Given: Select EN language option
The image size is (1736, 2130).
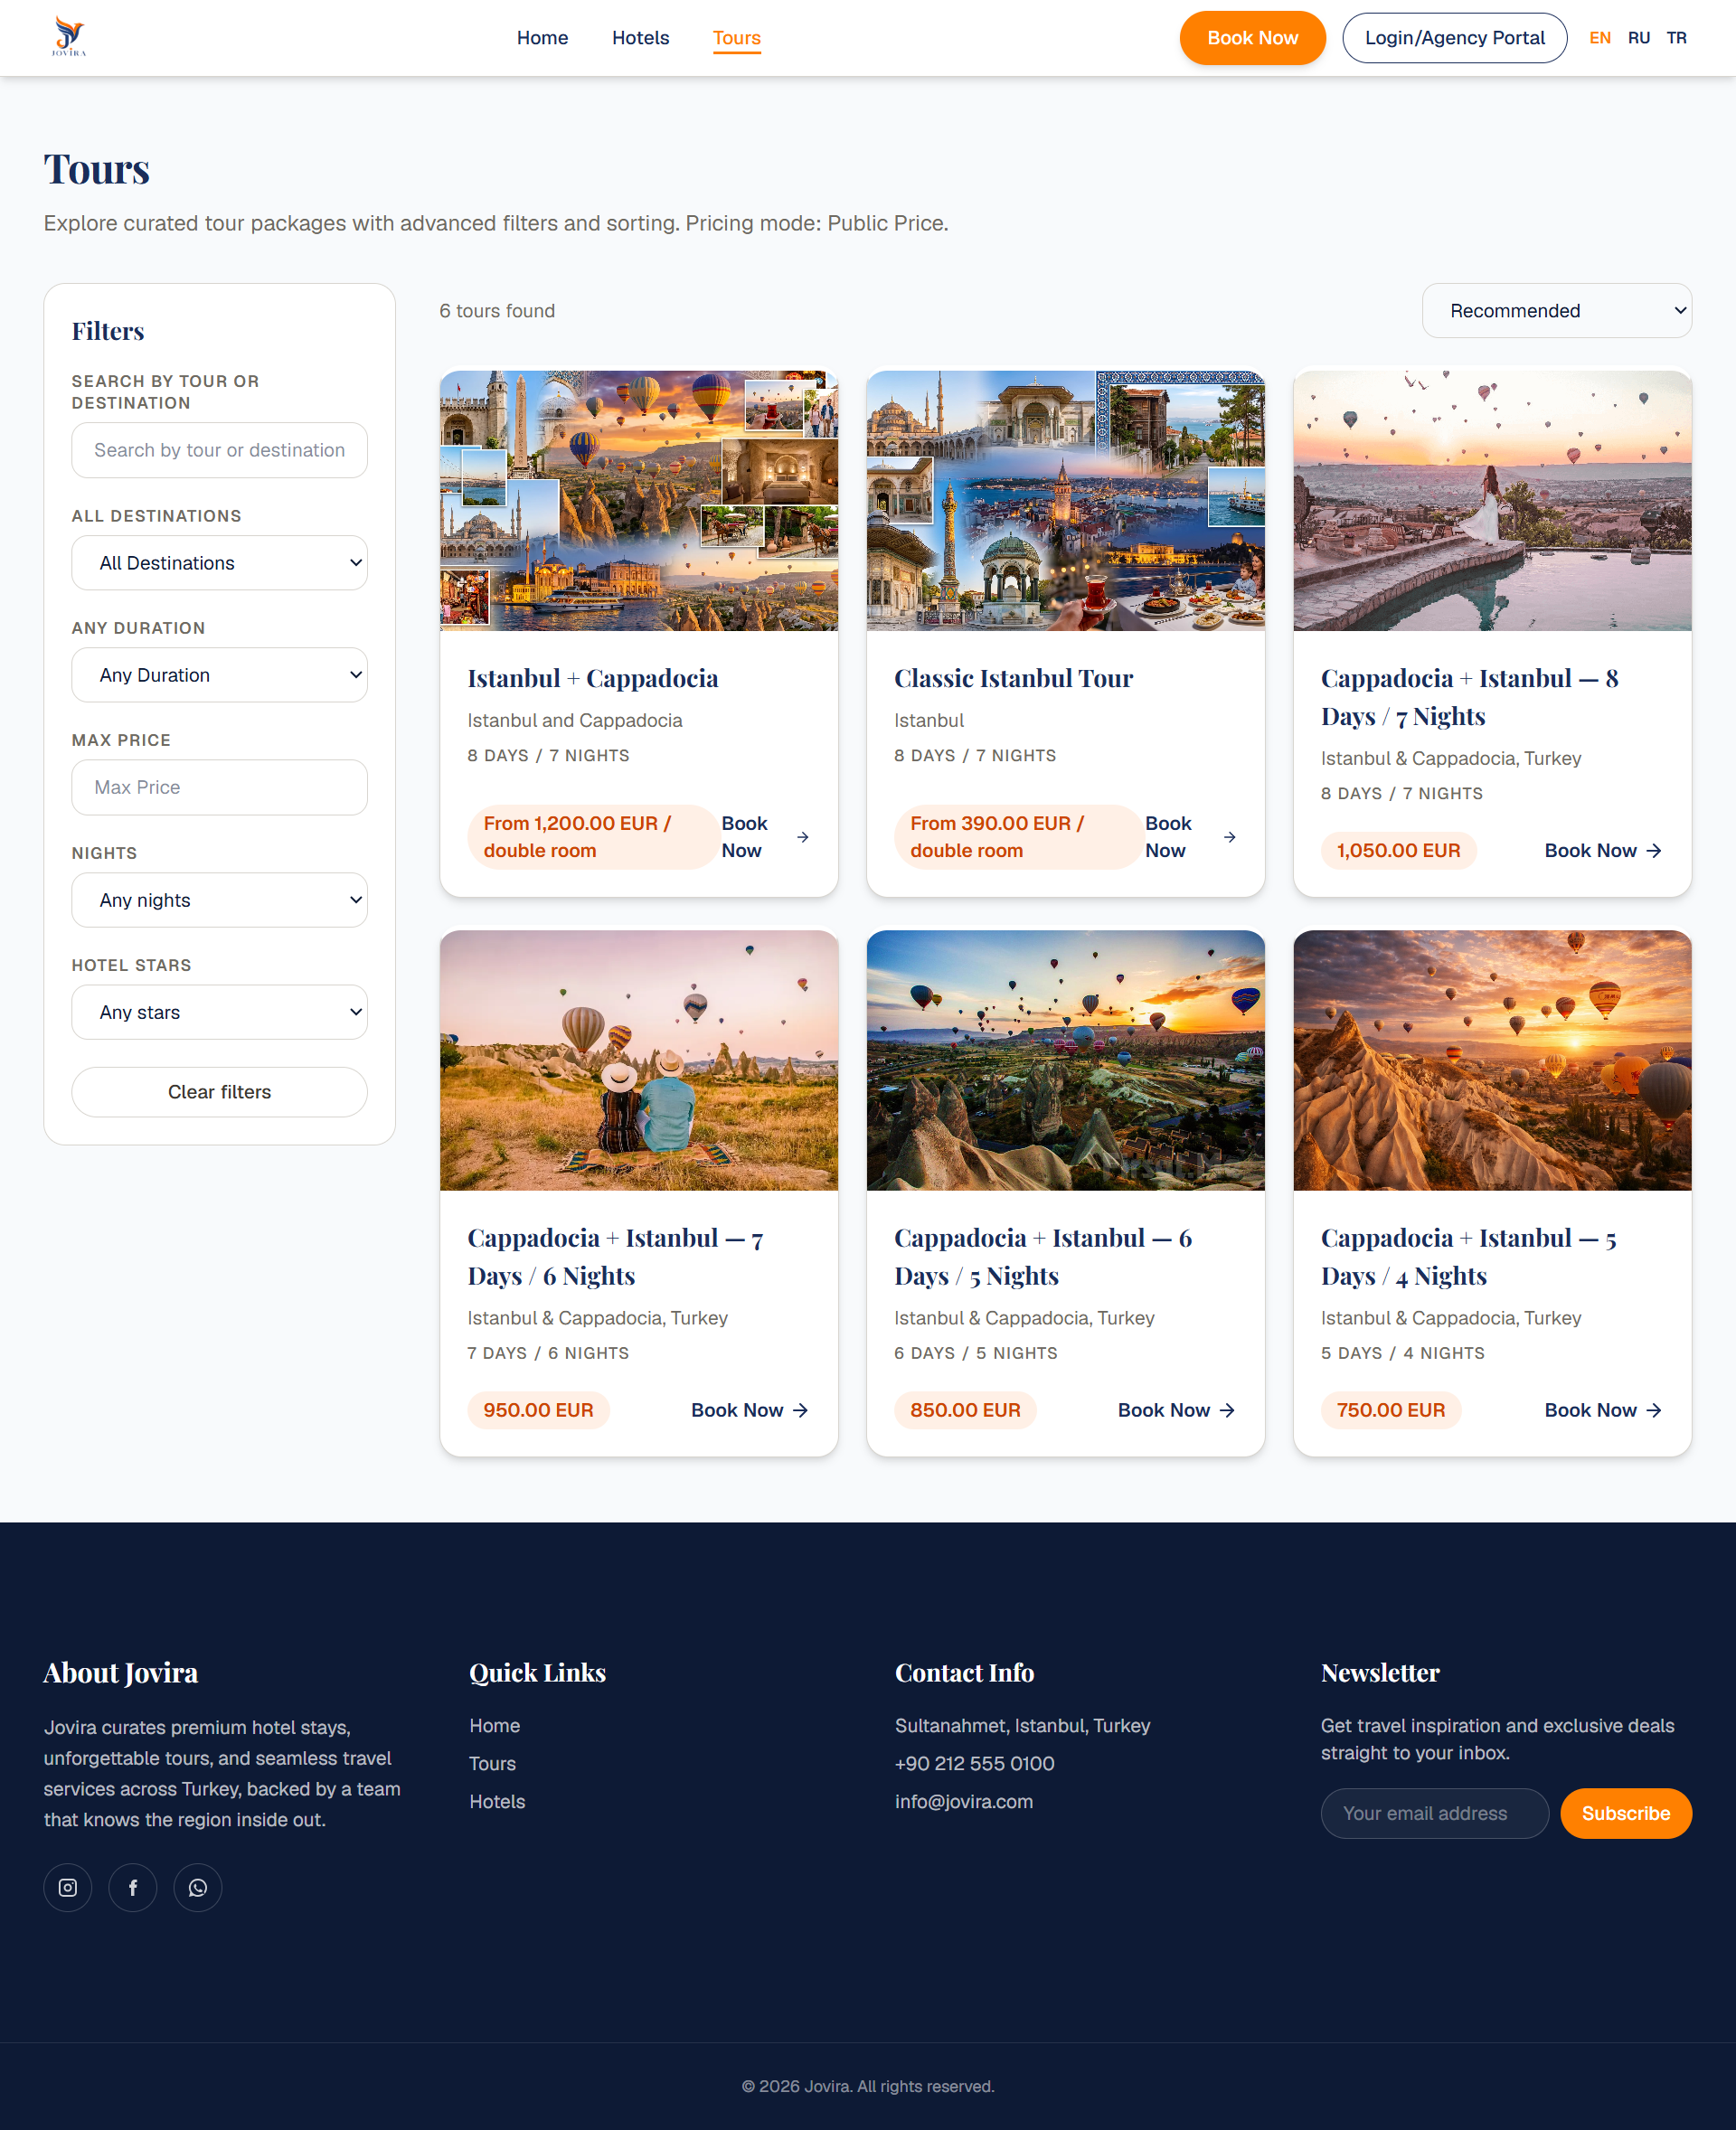Looking at the screenshot, I should click(x=1599, y=38).
